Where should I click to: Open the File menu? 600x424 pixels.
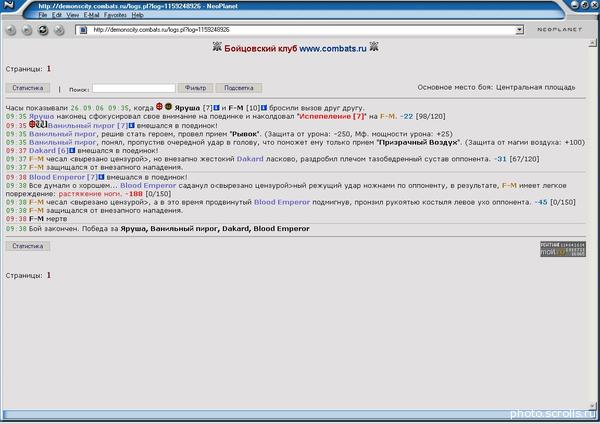(x=42, y=15)
